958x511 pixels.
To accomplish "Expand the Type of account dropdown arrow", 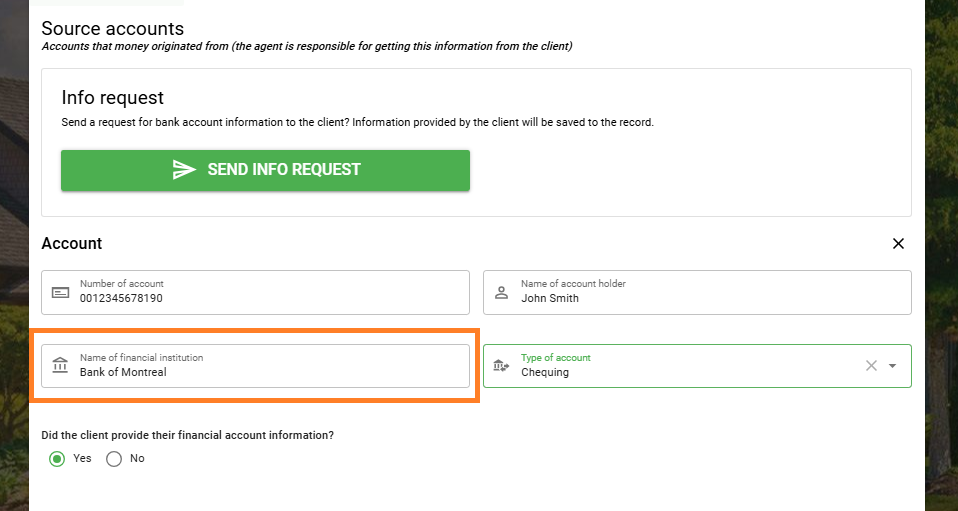I will pos(893,366).
